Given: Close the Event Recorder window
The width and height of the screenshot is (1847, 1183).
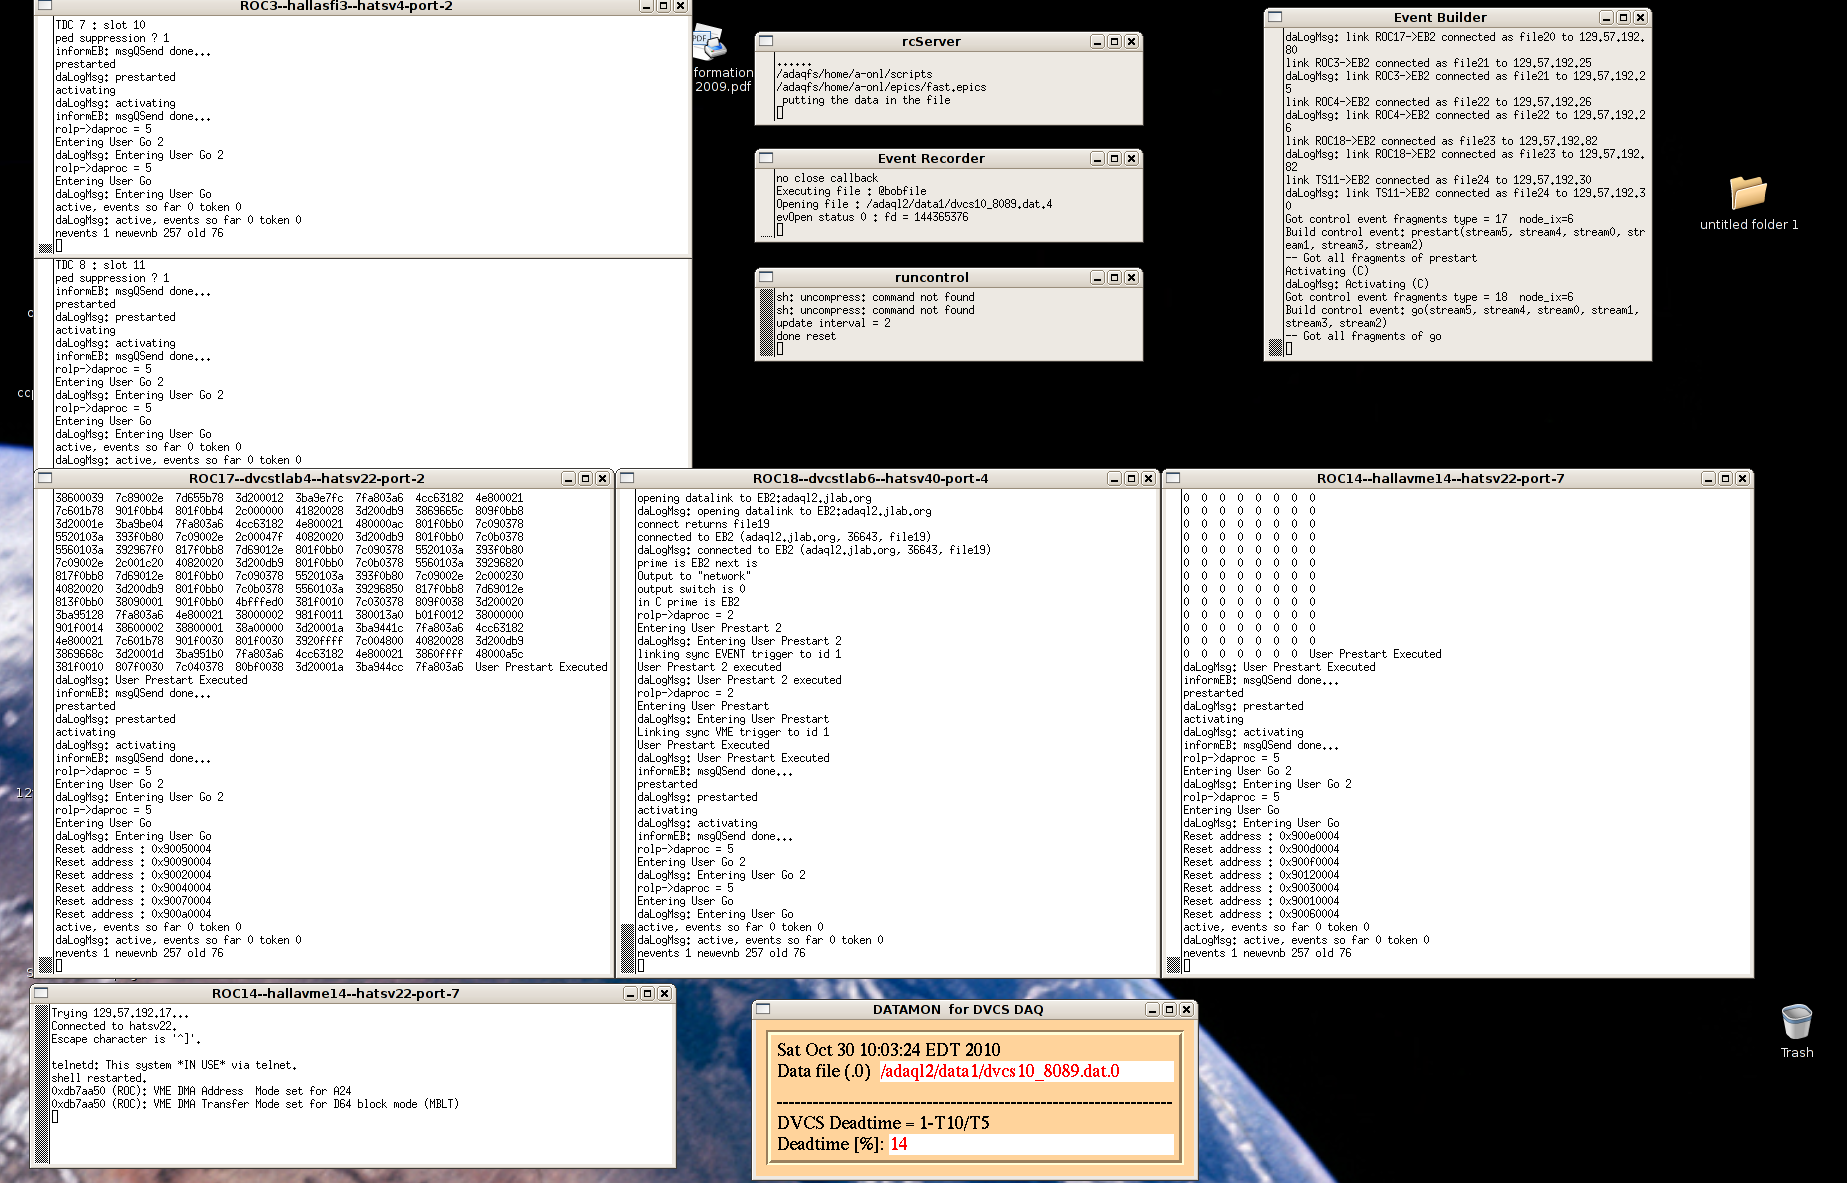Looking at the screenshot, I should 1131,159.
